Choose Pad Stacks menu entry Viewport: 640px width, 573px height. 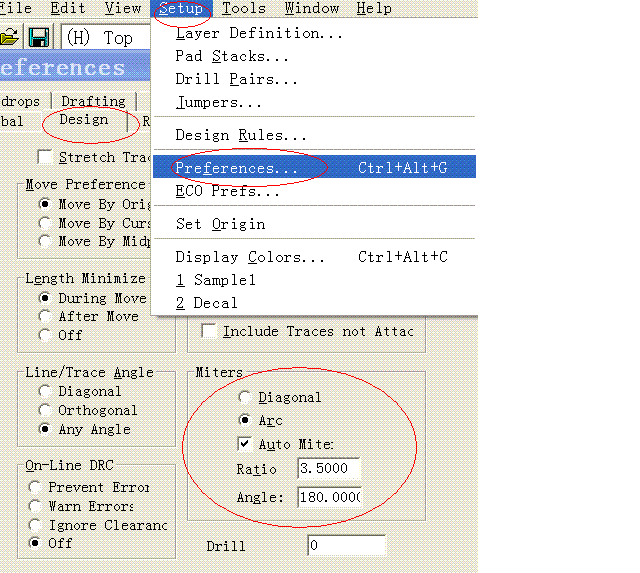(x=314, y=56)
